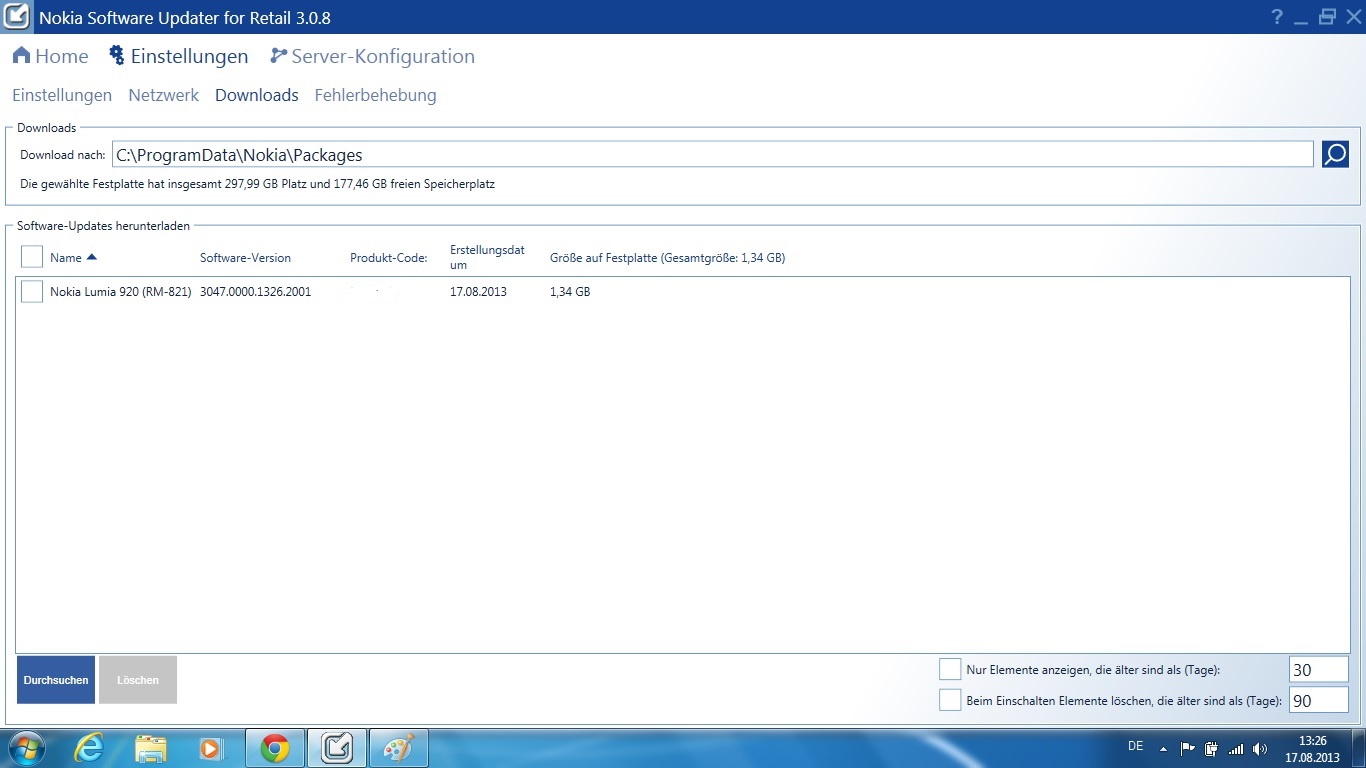Click the days field showing 90
The height and width of the screenshot is (768, 1366).
click(1318, 700)
